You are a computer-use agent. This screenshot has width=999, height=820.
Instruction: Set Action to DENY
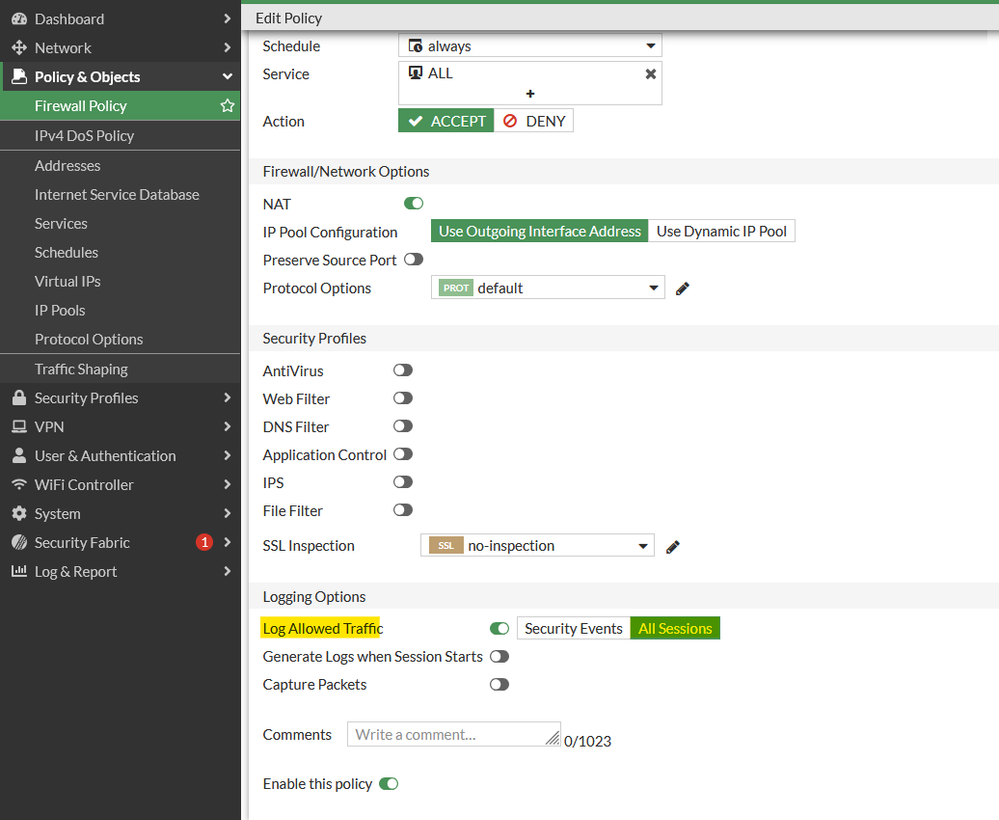(534, 120)
